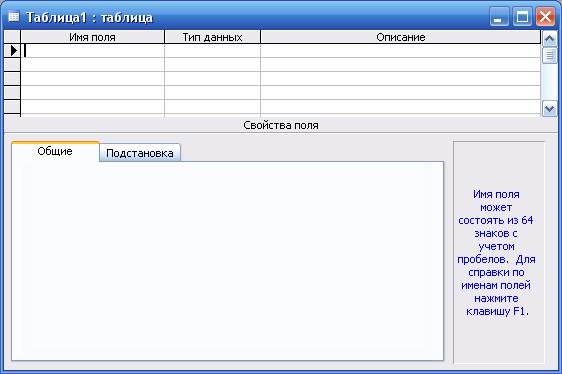The image size is (562, 374).
Task: Click scrollbar up arrow in field grid
Action: click(x=550, y=38)
